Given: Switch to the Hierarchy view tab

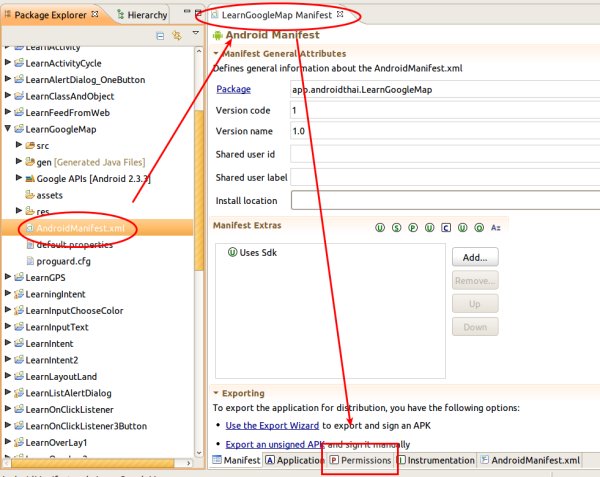Looking at the screenshot, I should click(x=142, y=15).
